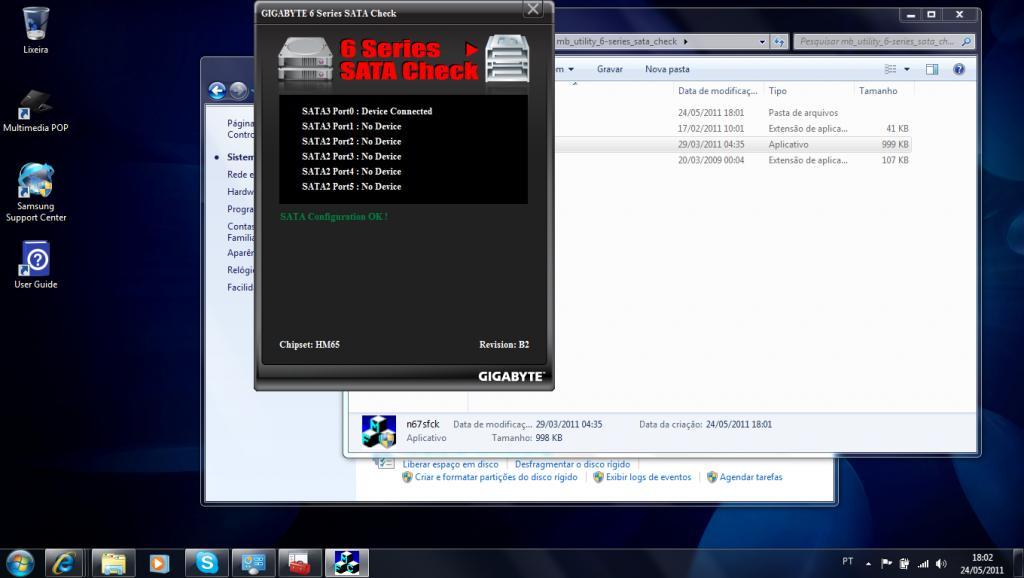Image resolution: width=1024 pixels, height=578 pixels.
Task: Select the file row sized 107 KB
Action: (733, 160)
